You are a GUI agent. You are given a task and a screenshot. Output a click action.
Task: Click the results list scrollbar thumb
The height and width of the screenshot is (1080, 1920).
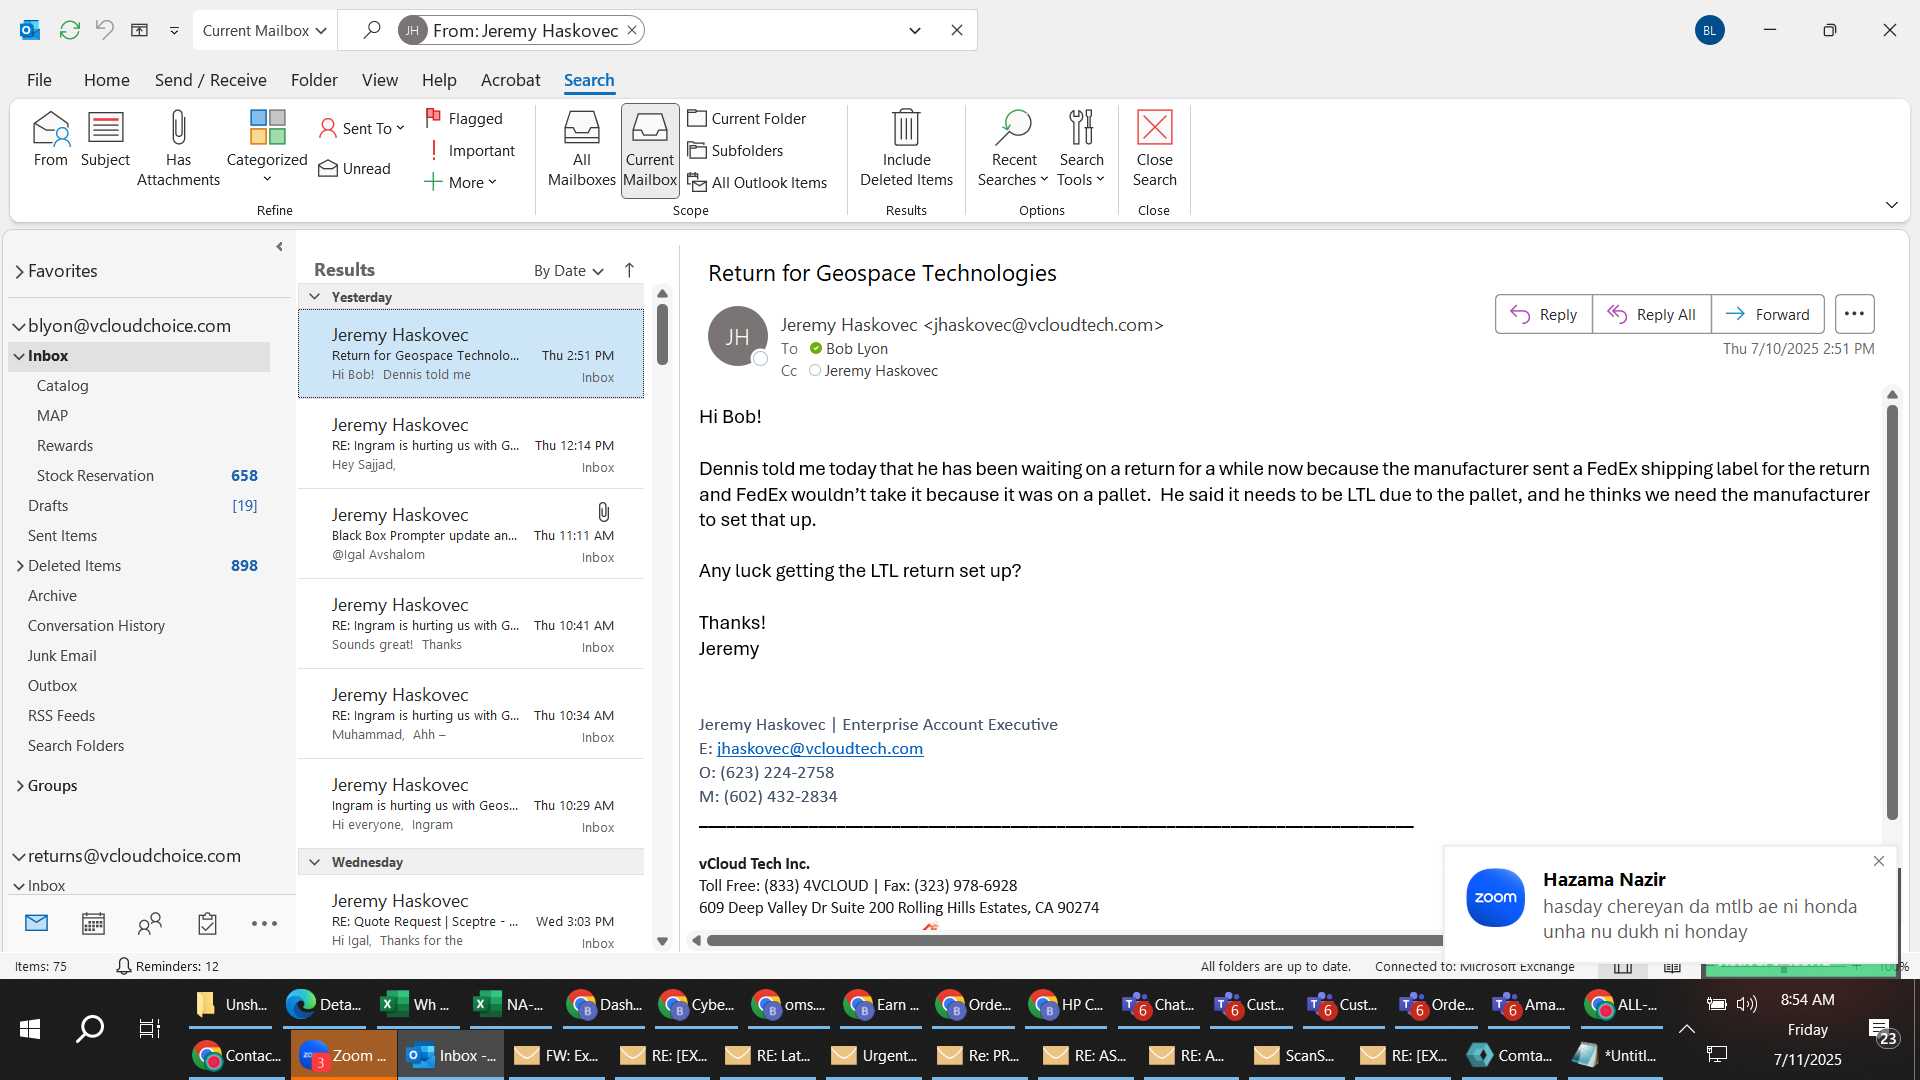662,334
